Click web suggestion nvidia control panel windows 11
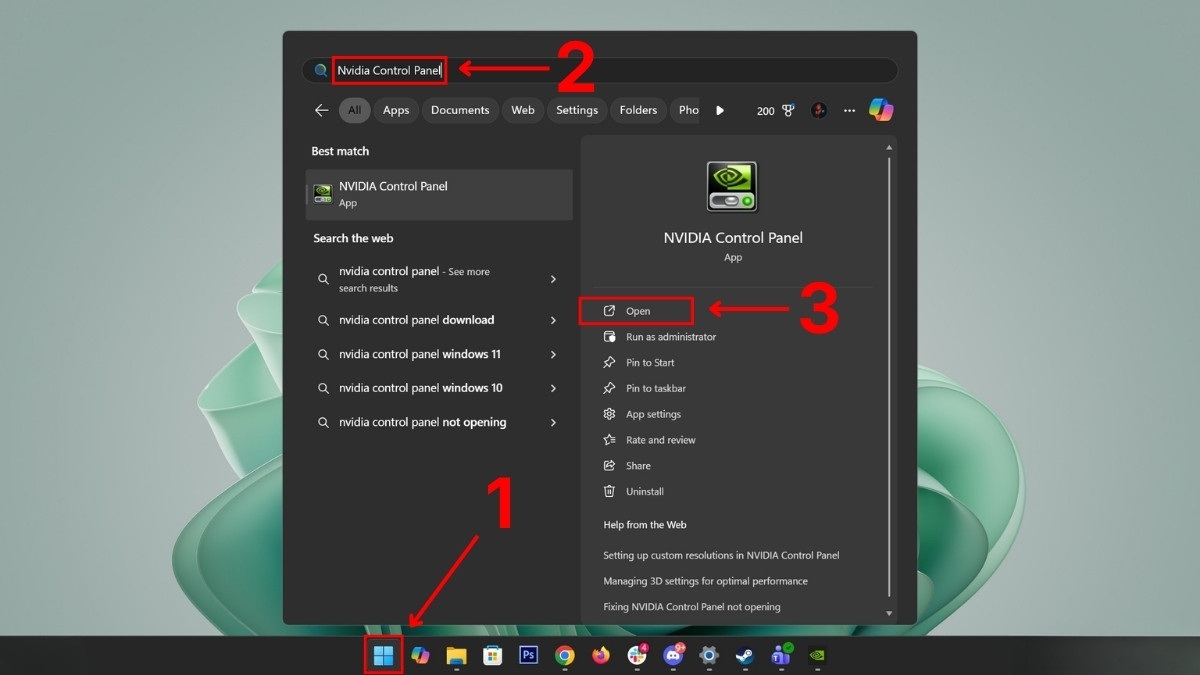 [420, 354]
